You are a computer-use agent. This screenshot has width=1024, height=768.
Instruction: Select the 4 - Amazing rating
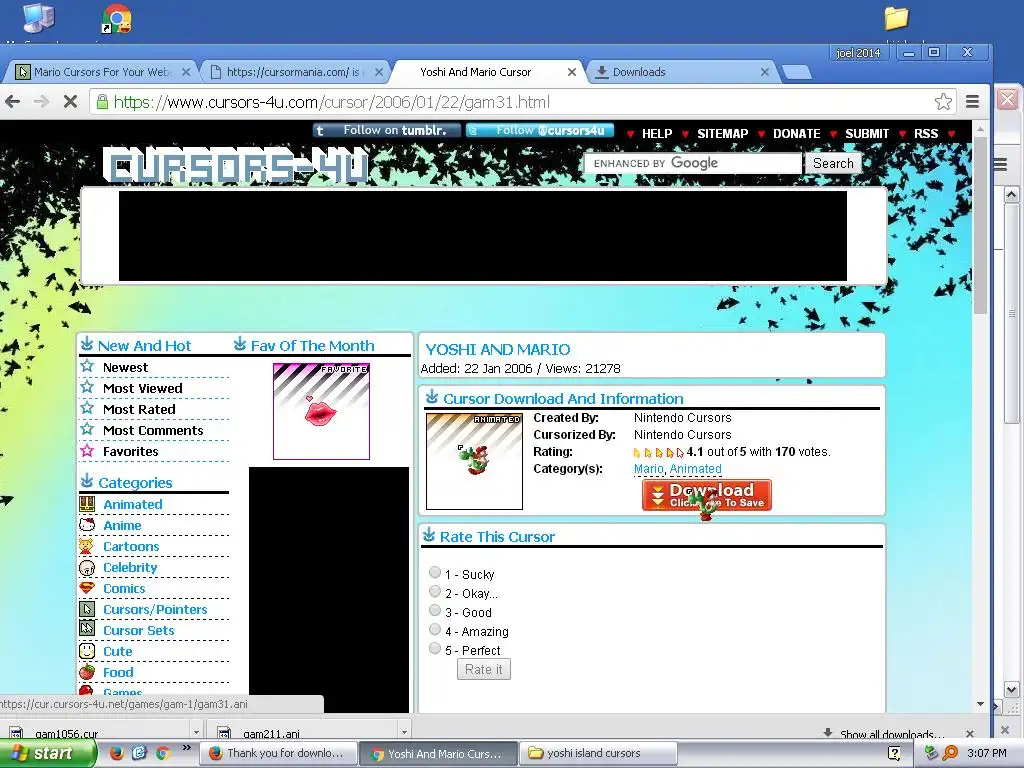435,629
